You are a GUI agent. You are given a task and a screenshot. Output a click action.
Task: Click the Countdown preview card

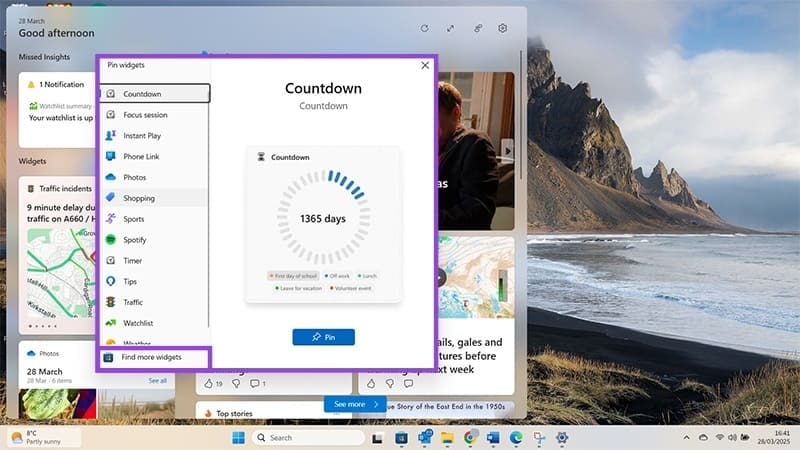[323, 224]
